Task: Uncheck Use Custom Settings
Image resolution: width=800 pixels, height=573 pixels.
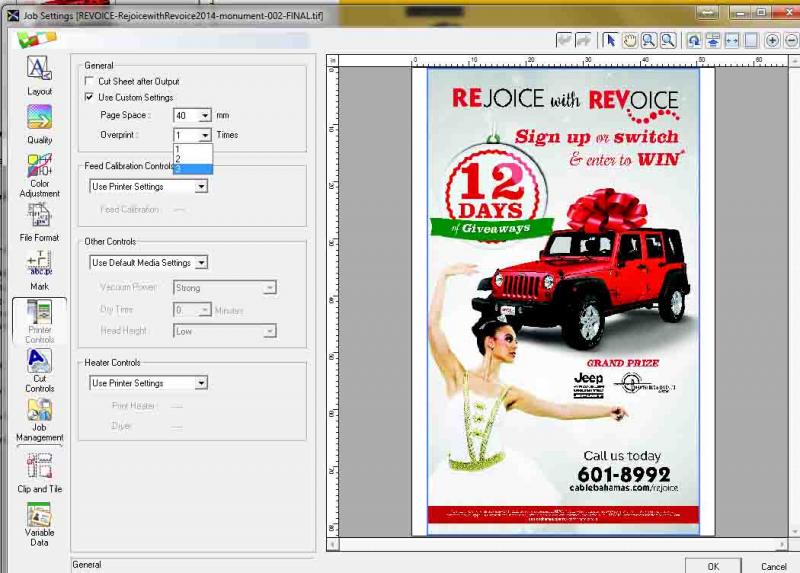Action: tap(89, 97)
